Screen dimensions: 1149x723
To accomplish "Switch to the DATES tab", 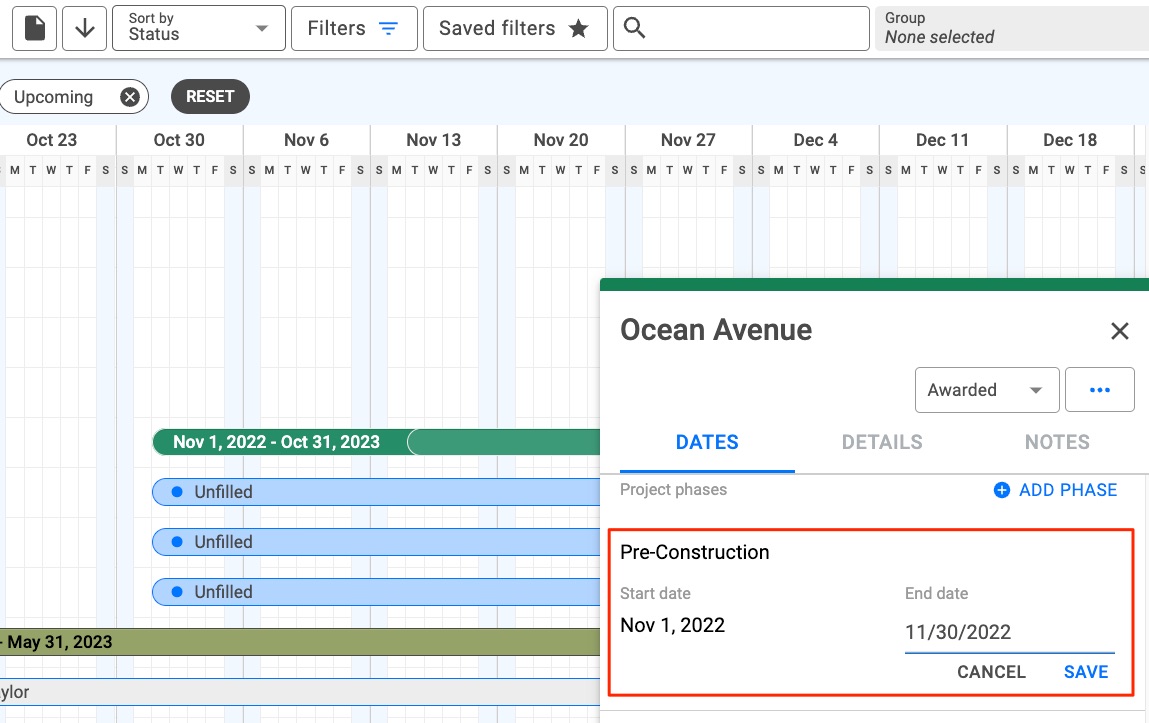I will [x=707, y=442].
